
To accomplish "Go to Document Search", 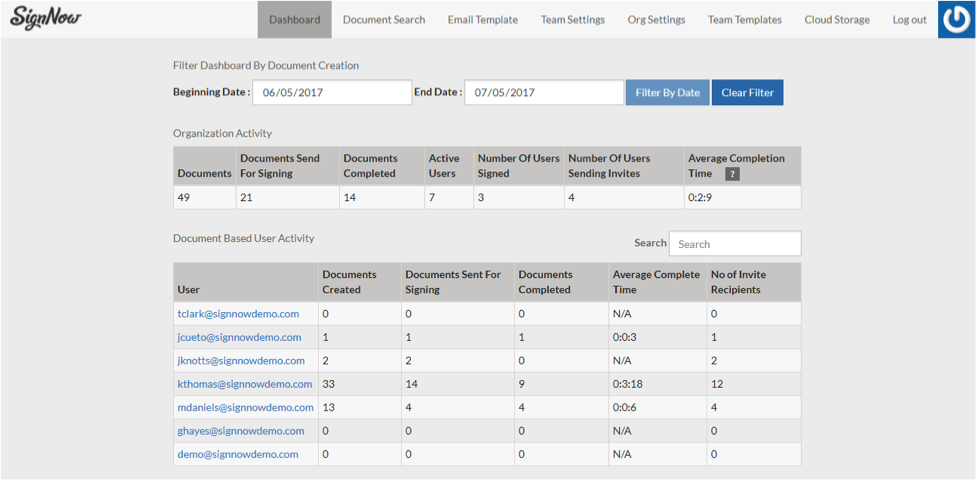I will tap(383, 19).
